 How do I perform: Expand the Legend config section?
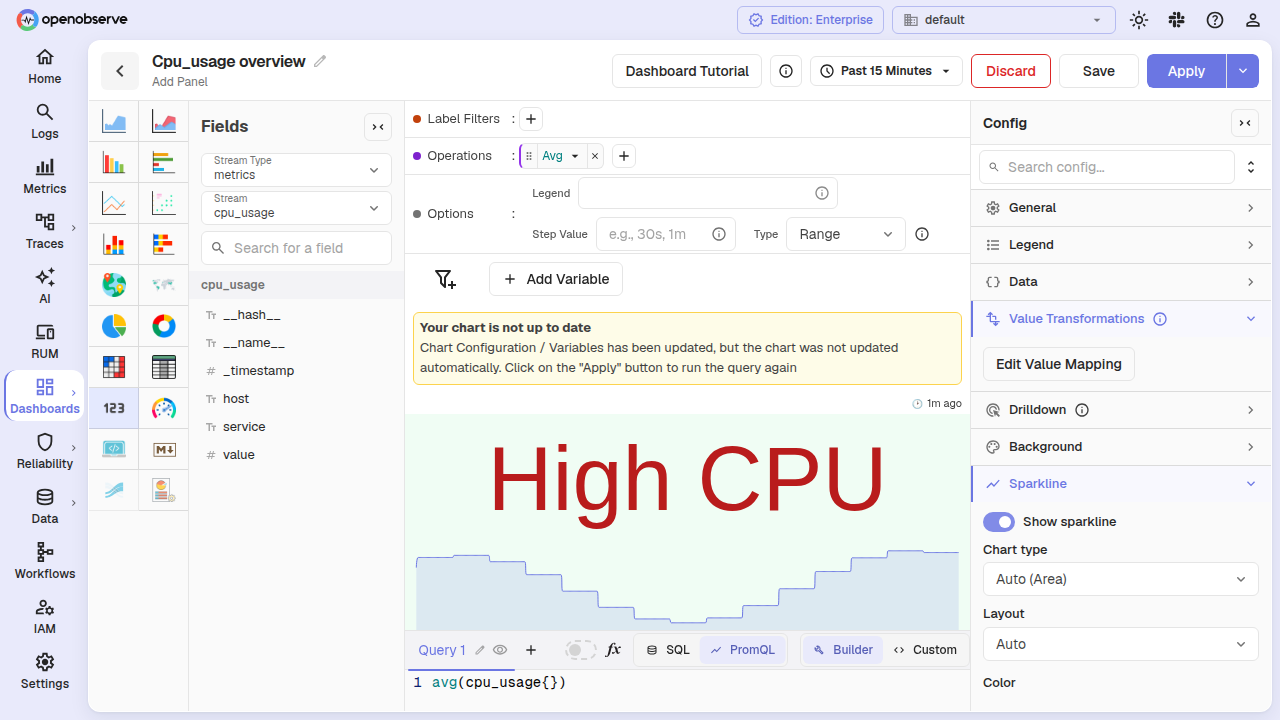click(x=1121, y=245)
